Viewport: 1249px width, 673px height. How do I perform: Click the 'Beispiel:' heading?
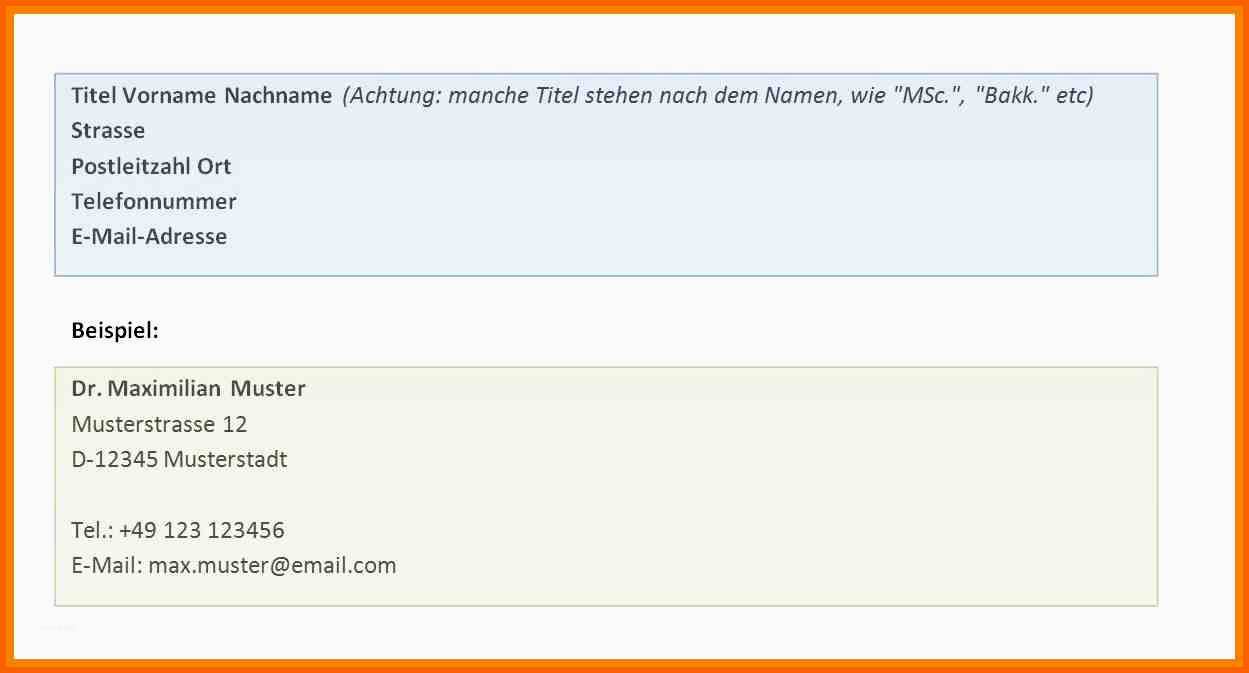click(115, 330)
